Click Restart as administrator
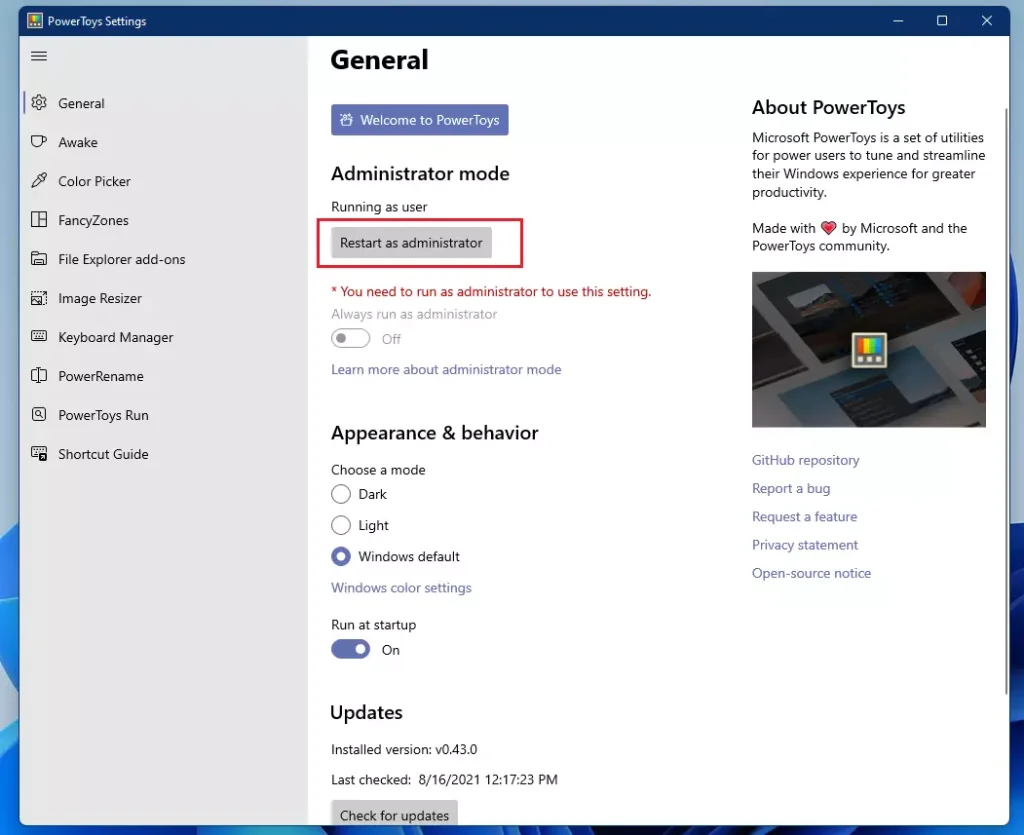 pos(411,243)
